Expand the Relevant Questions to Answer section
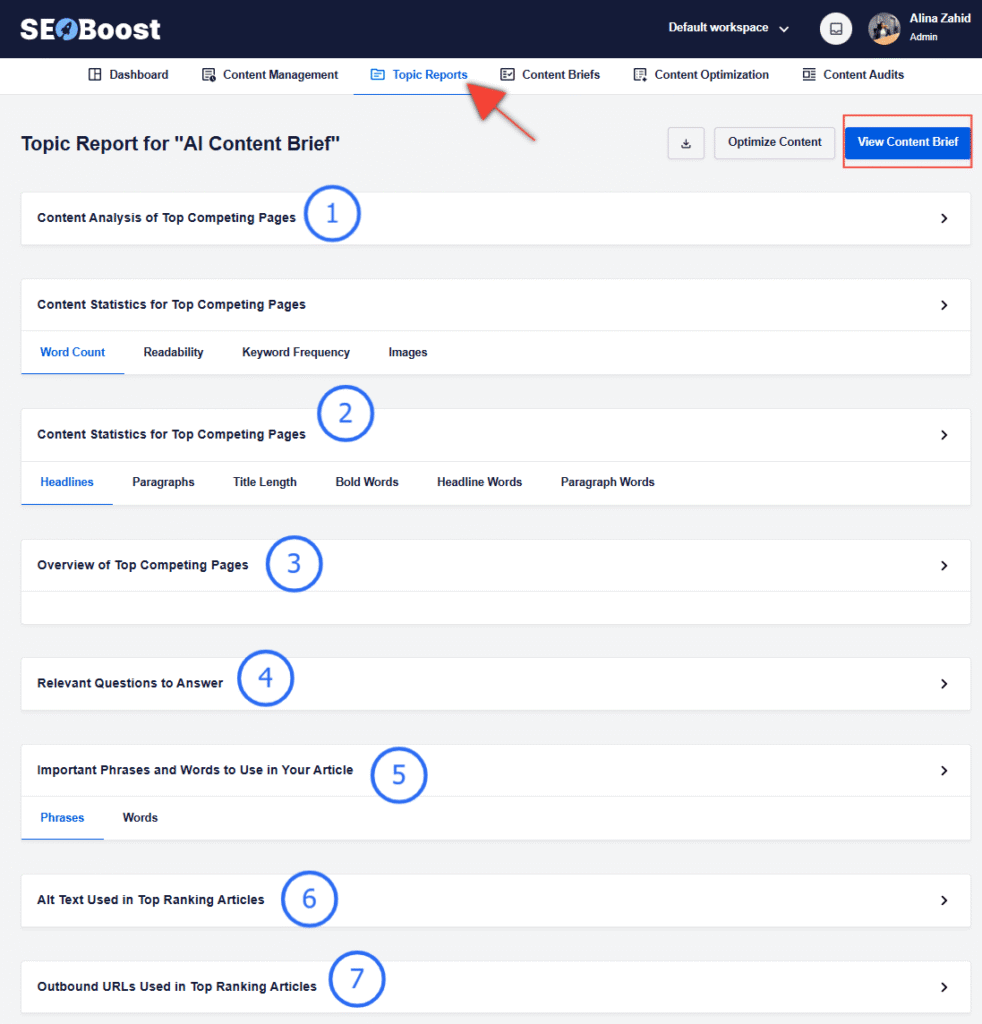 [941, 684]
